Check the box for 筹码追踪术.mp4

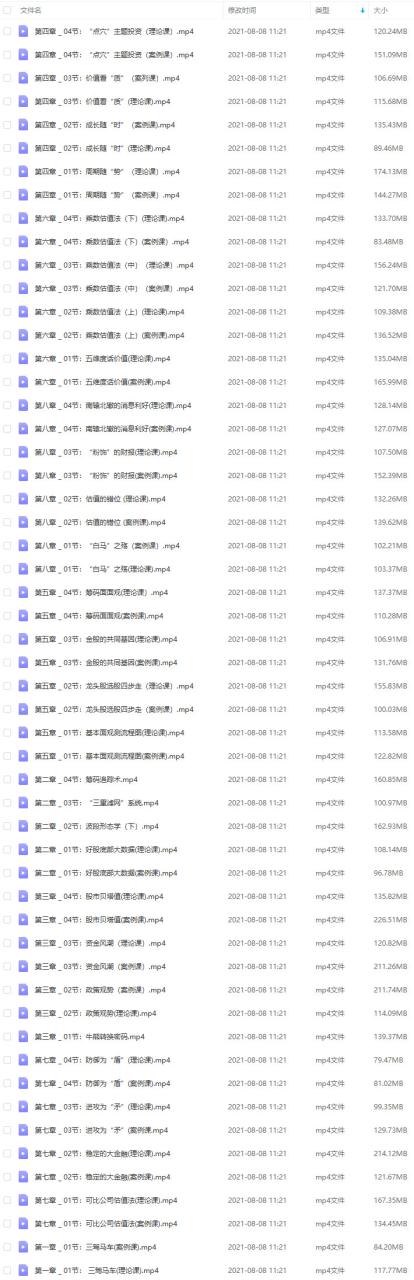[7, 779]
